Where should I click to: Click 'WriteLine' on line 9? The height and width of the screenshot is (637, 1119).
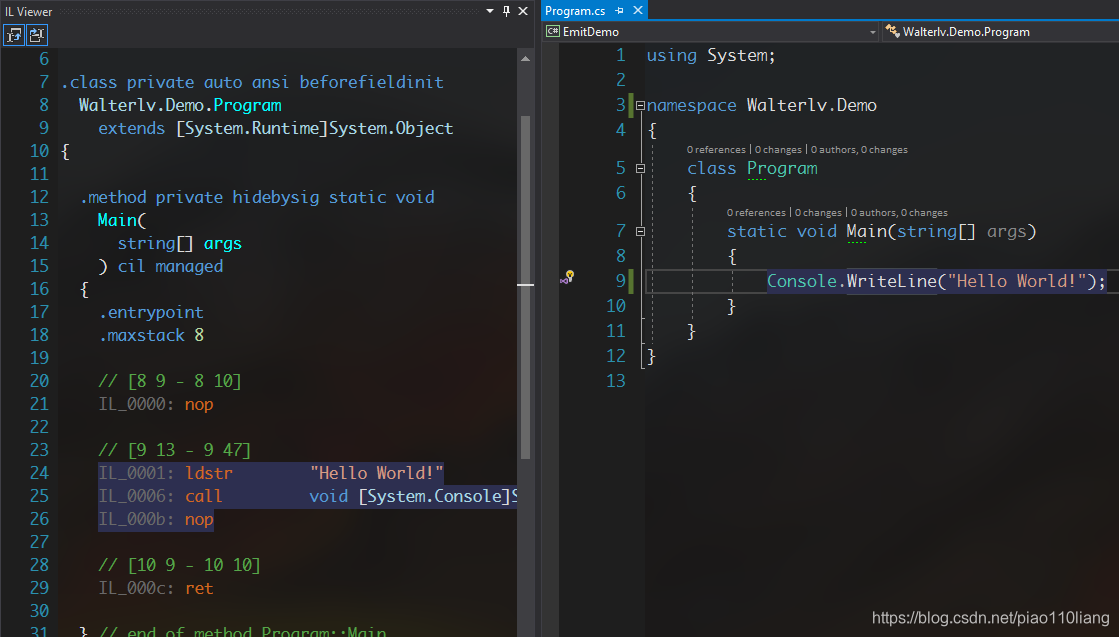891,281
